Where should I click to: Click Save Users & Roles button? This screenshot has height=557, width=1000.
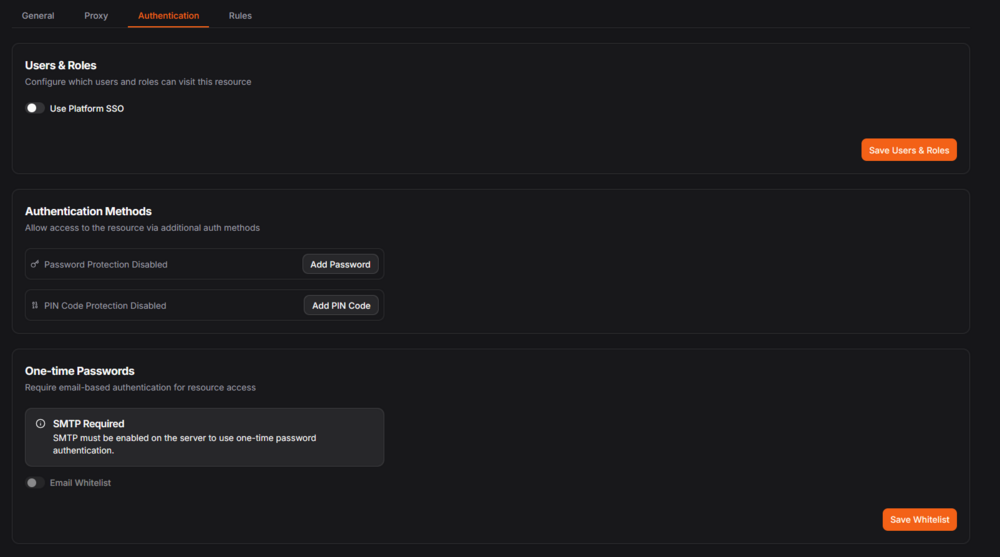point(908,150)
